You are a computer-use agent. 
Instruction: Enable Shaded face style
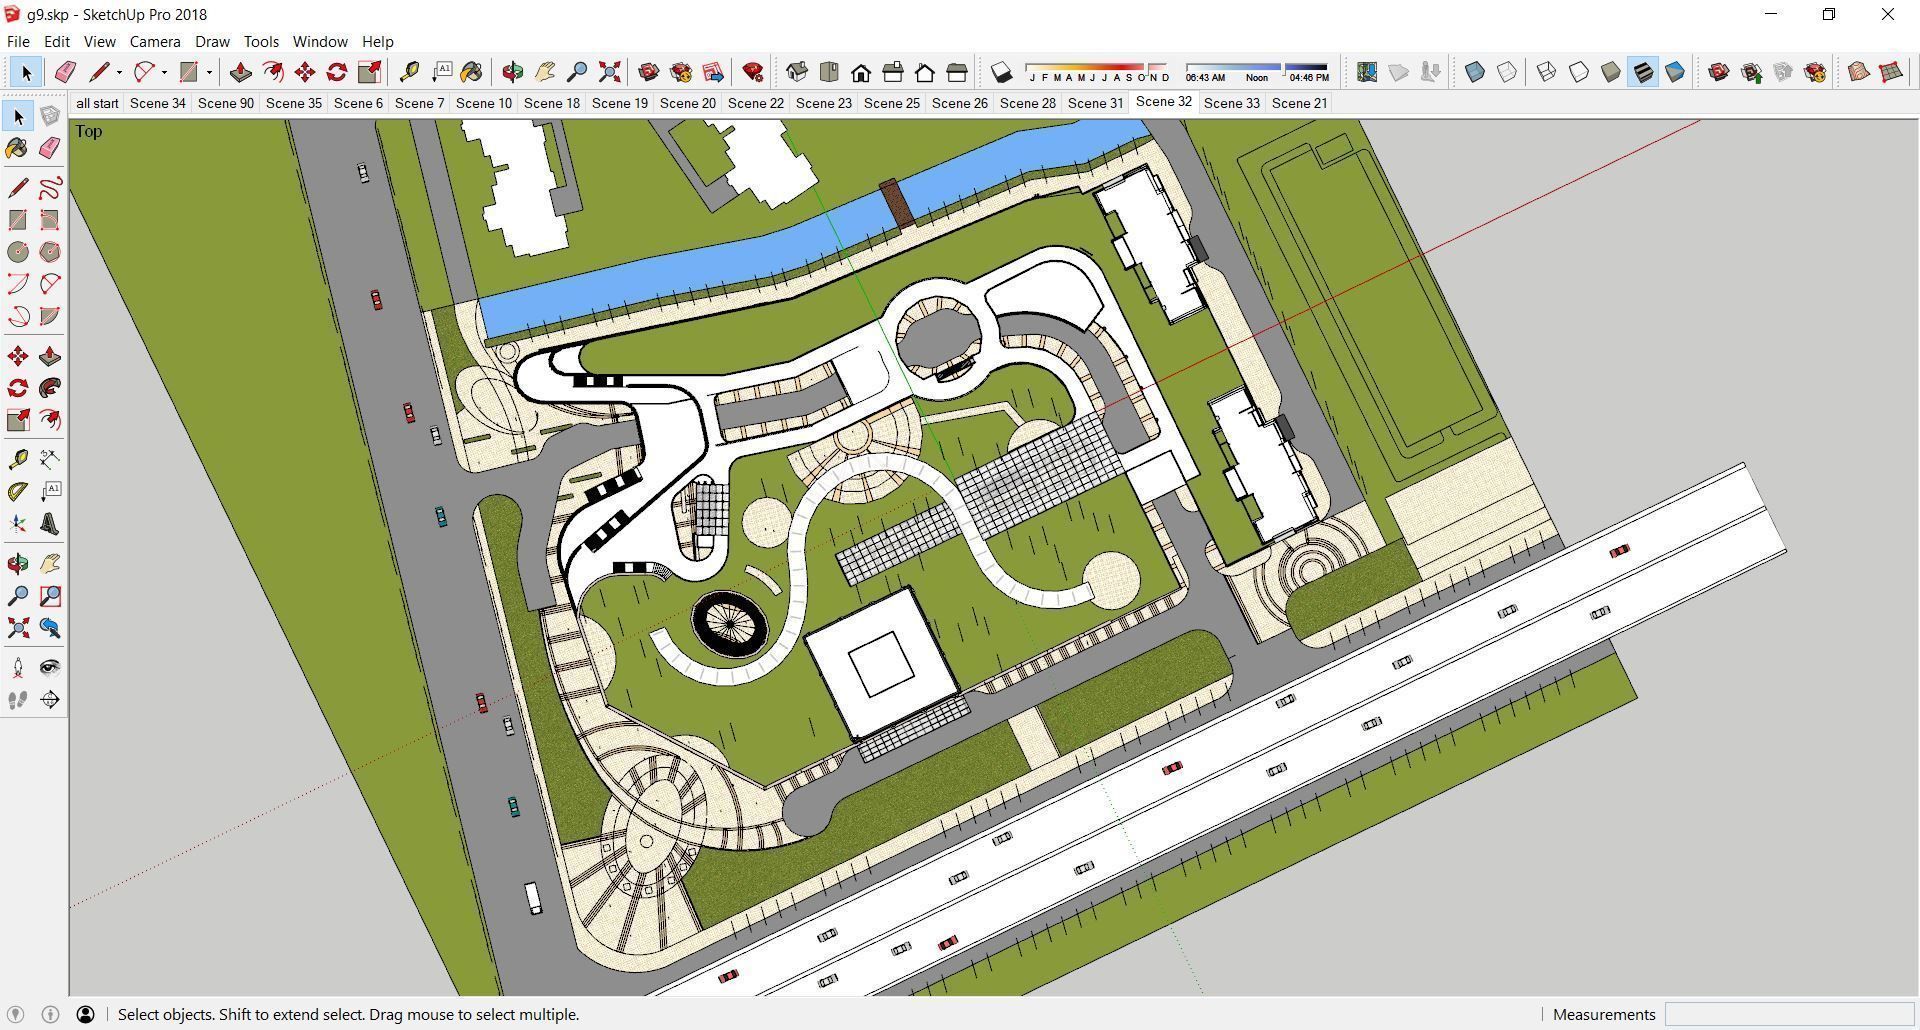click(x=1611, y=72)
